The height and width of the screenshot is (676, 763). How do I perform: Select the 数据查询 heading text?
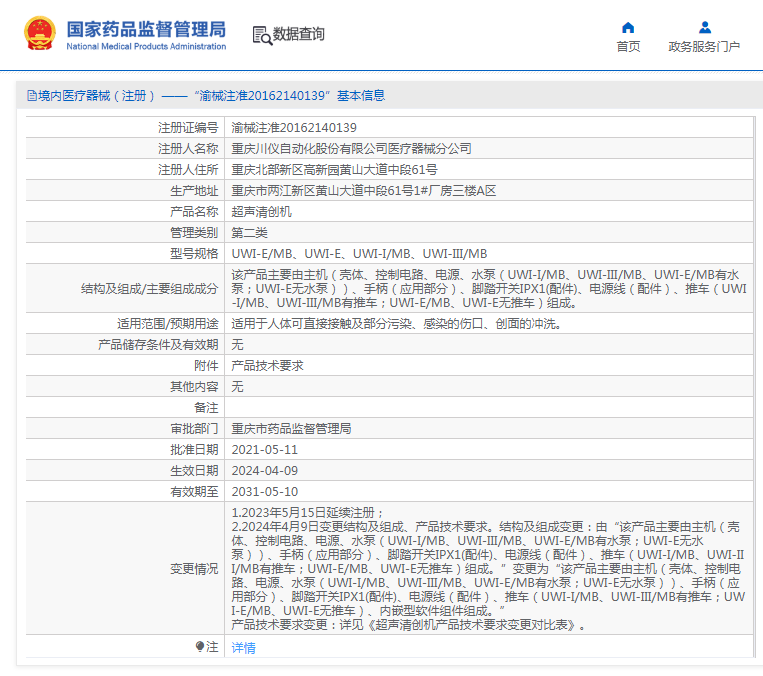(299, 35)
